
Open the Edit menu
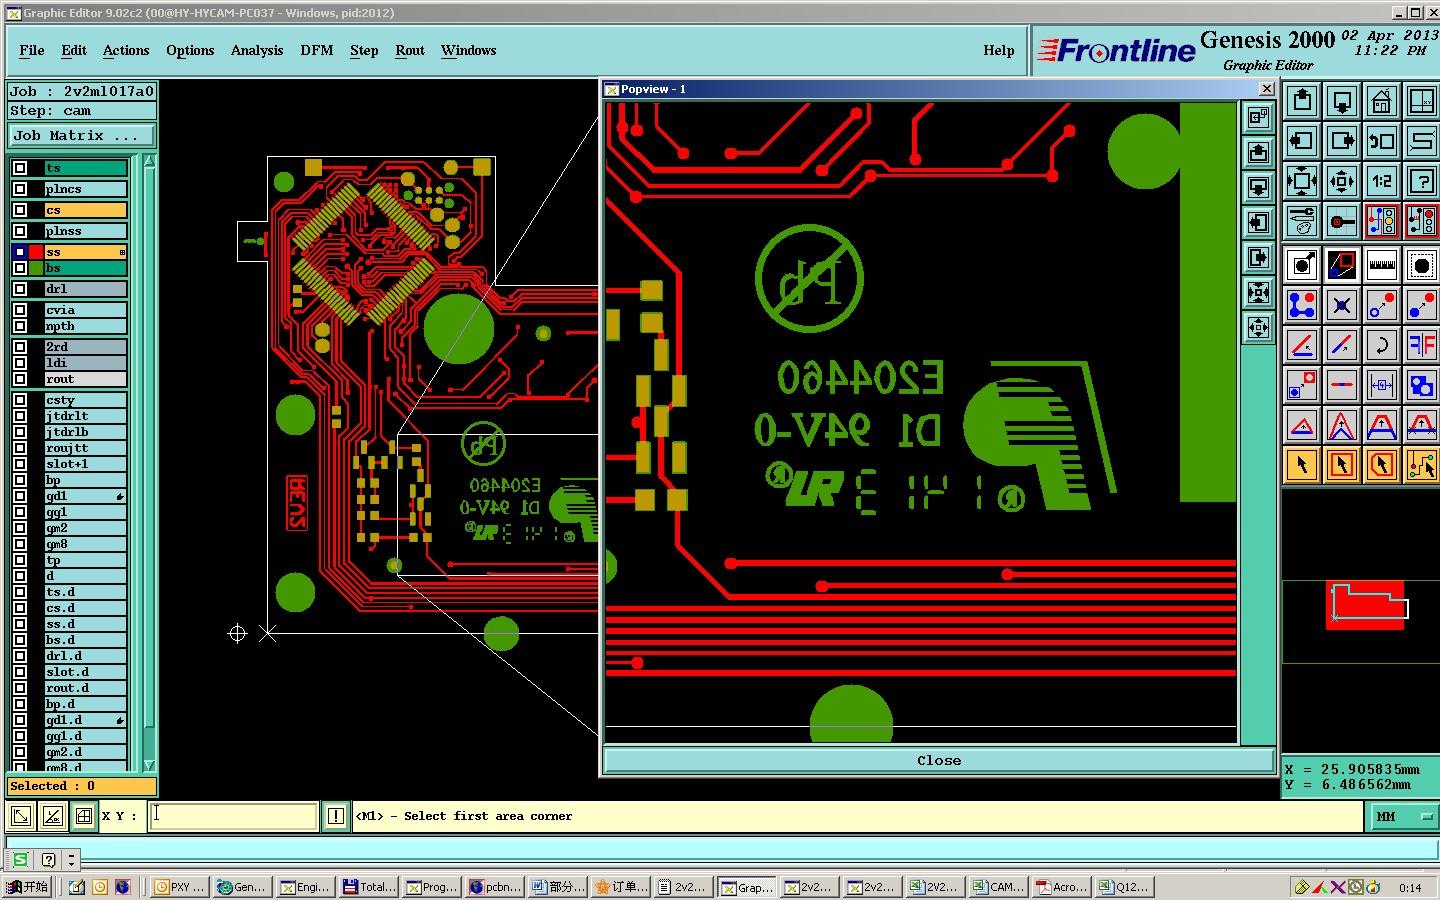[x=74, y=50]
